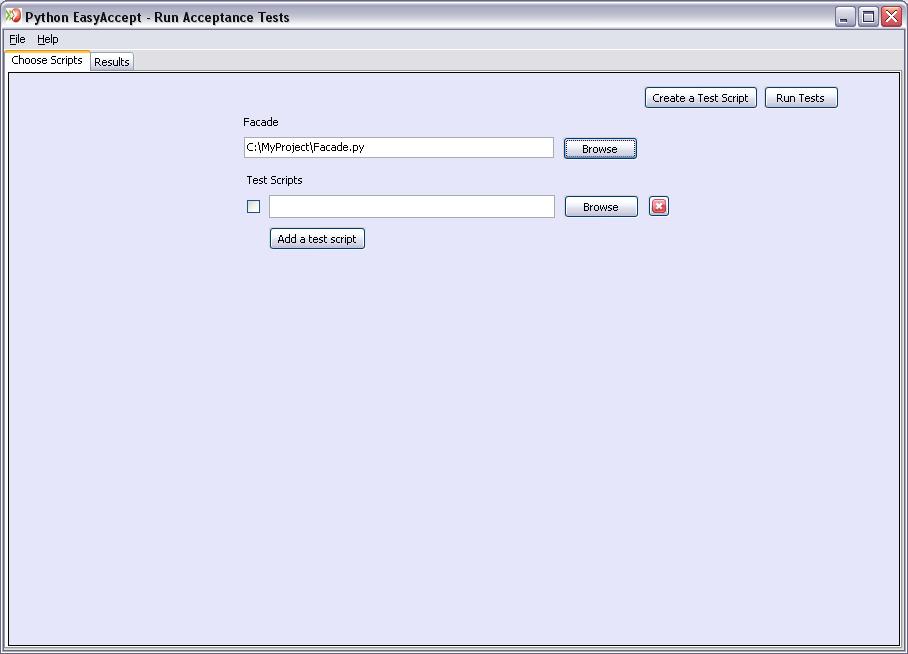Image resolution: width=908 pixels, height=654 pixels.
Task: Enable the checkbox beside the test script field
Action: tap(254, 206)
